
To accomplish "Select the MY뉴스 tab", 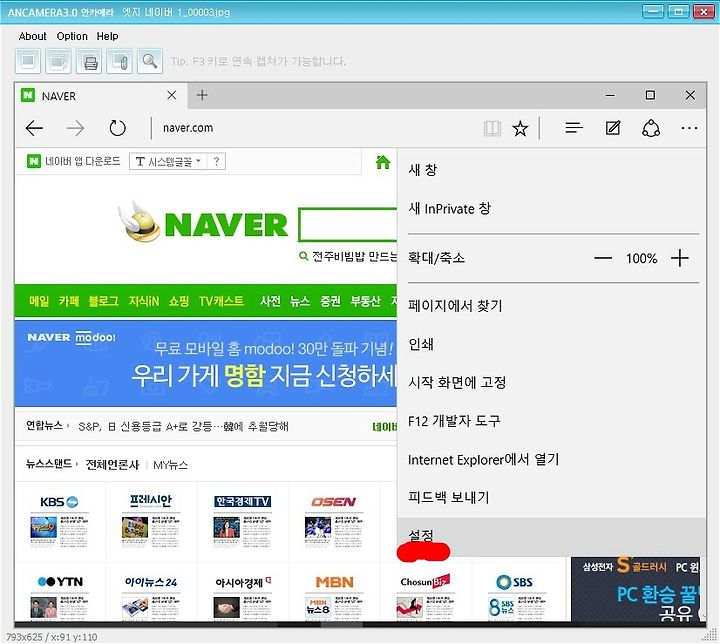I will [x=170, y=465].
